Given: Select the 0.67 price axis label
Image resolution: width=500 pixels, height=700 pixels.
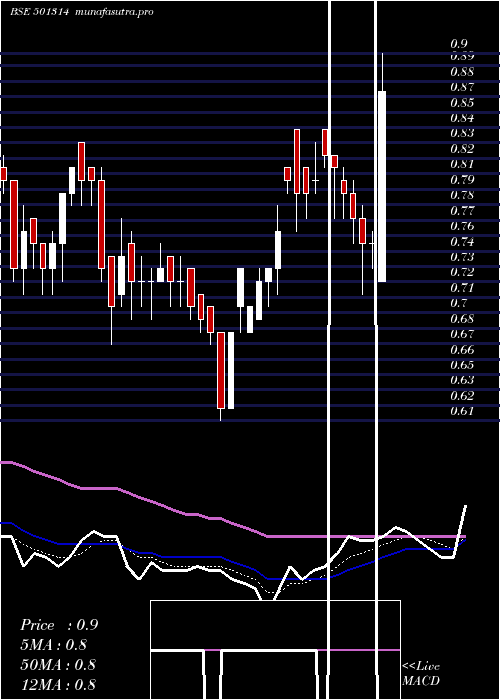Looking at the screenshot, I should [462, 334].
